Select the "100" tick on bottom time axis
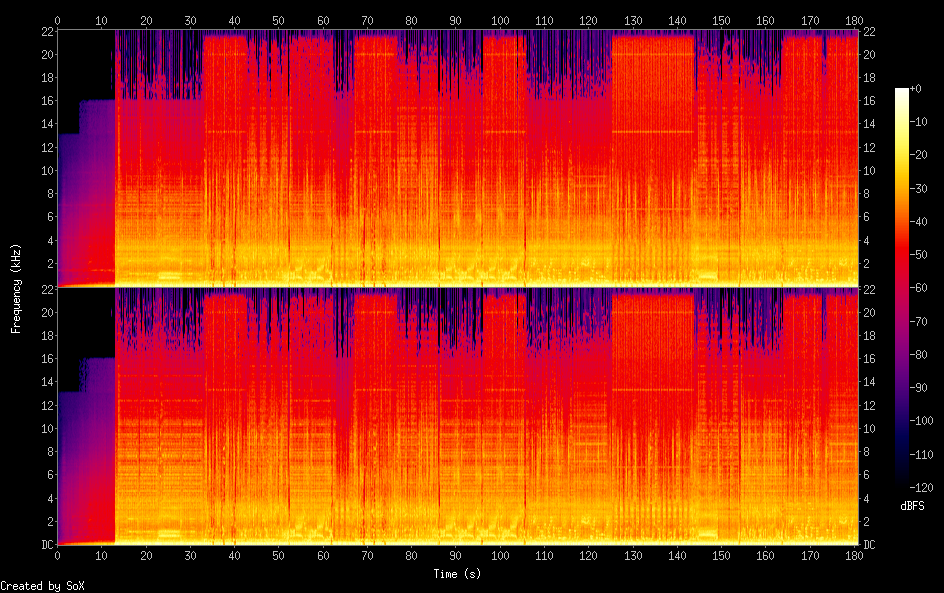 (x=500, y=555)
